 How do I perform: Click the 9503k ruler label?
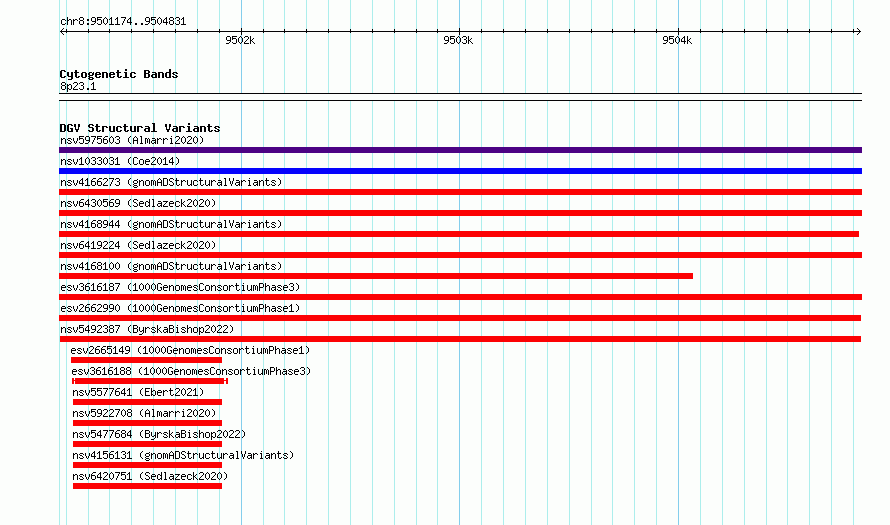[x=458, y=40]
